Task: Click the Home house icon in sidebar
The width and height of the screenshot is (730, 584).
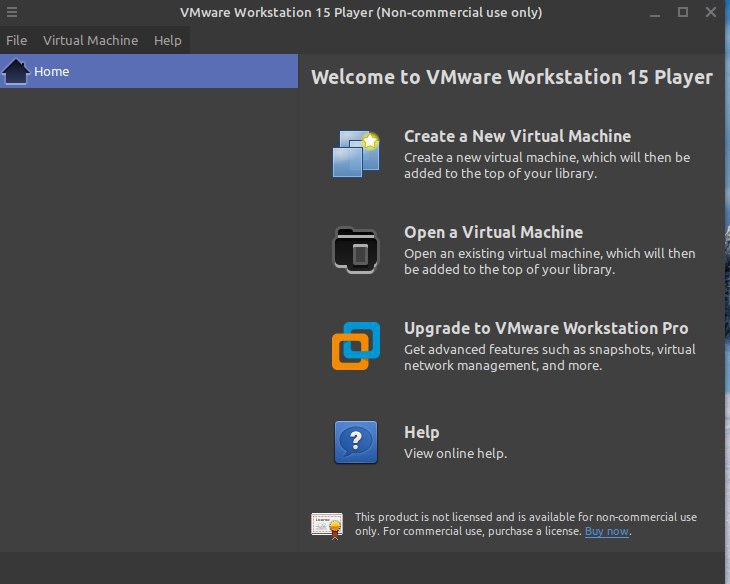Action: 16,71
